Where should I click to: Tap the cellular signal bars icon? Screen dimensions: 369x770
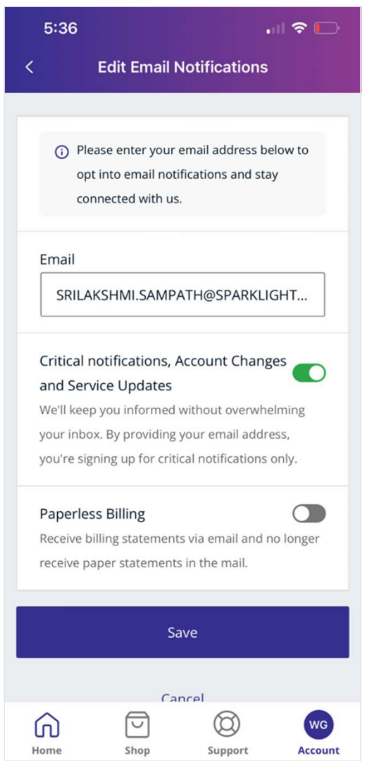pyautogui.click(x=276, y=29)
